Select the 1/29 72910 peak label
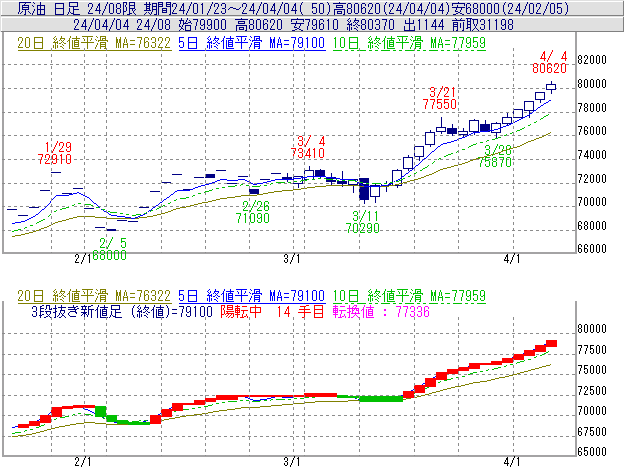Screen dimensions: 624x475 coord(55,153)
